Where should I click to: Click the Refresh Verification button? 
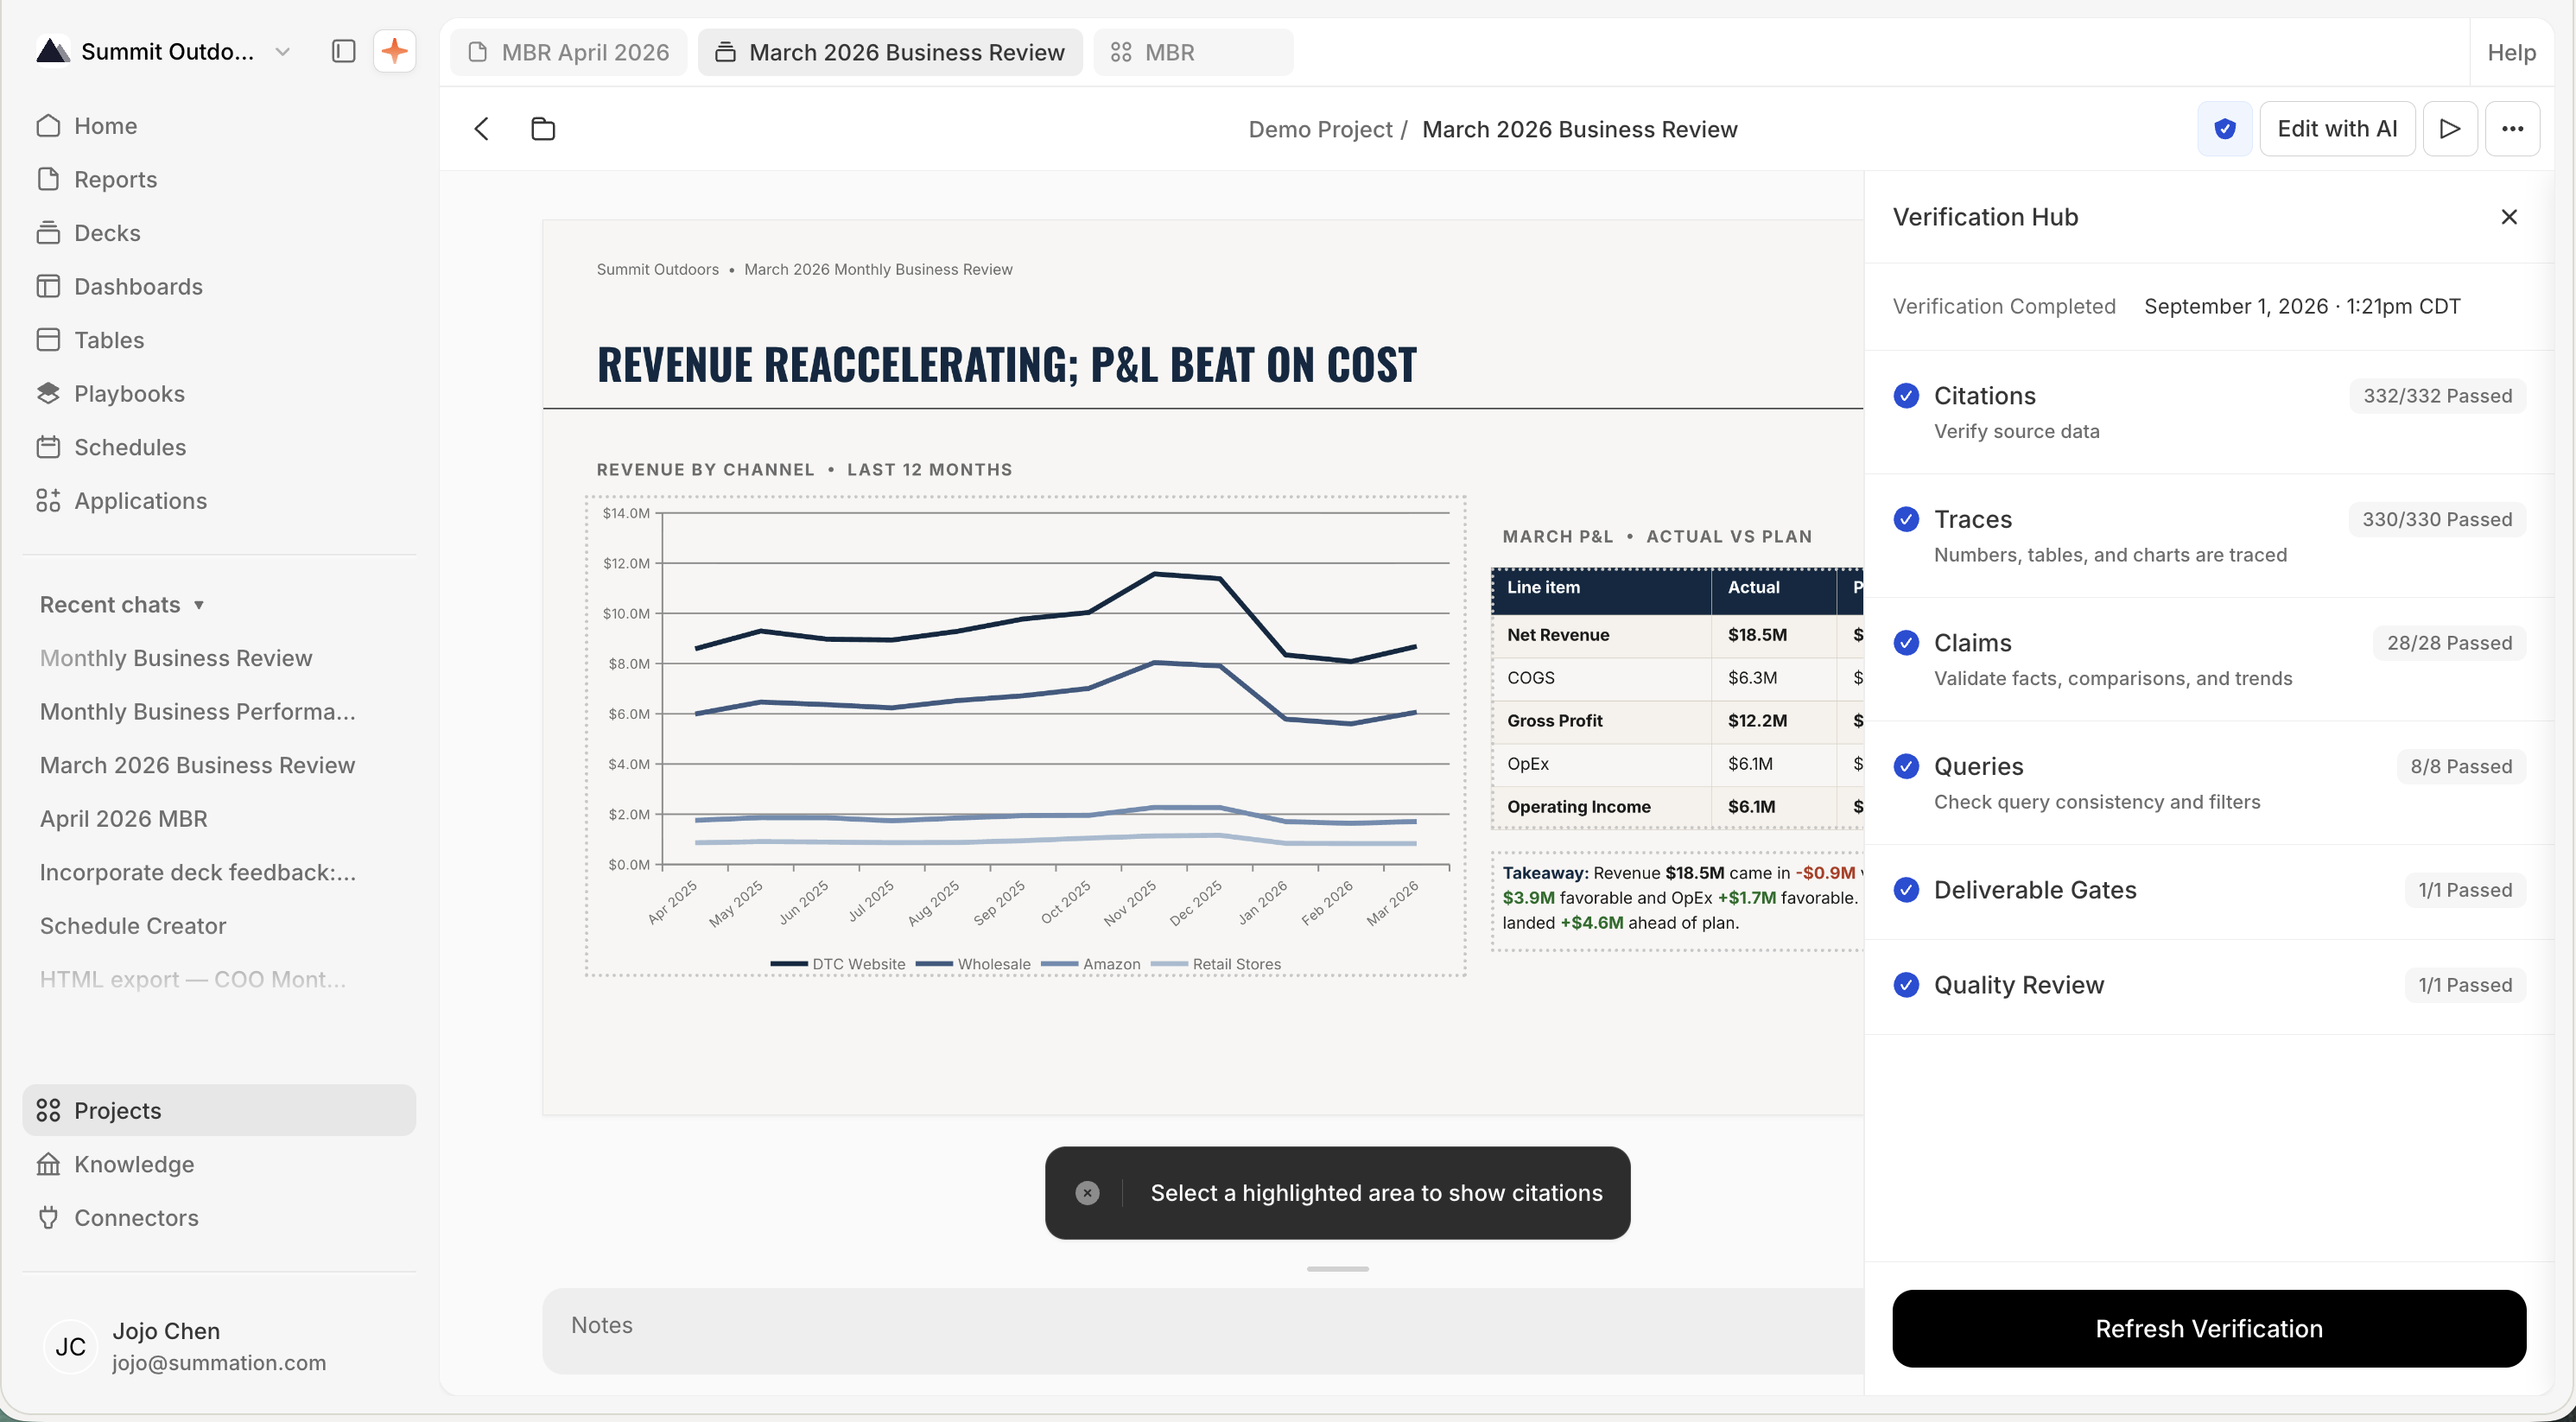tap(2209, 1328)
